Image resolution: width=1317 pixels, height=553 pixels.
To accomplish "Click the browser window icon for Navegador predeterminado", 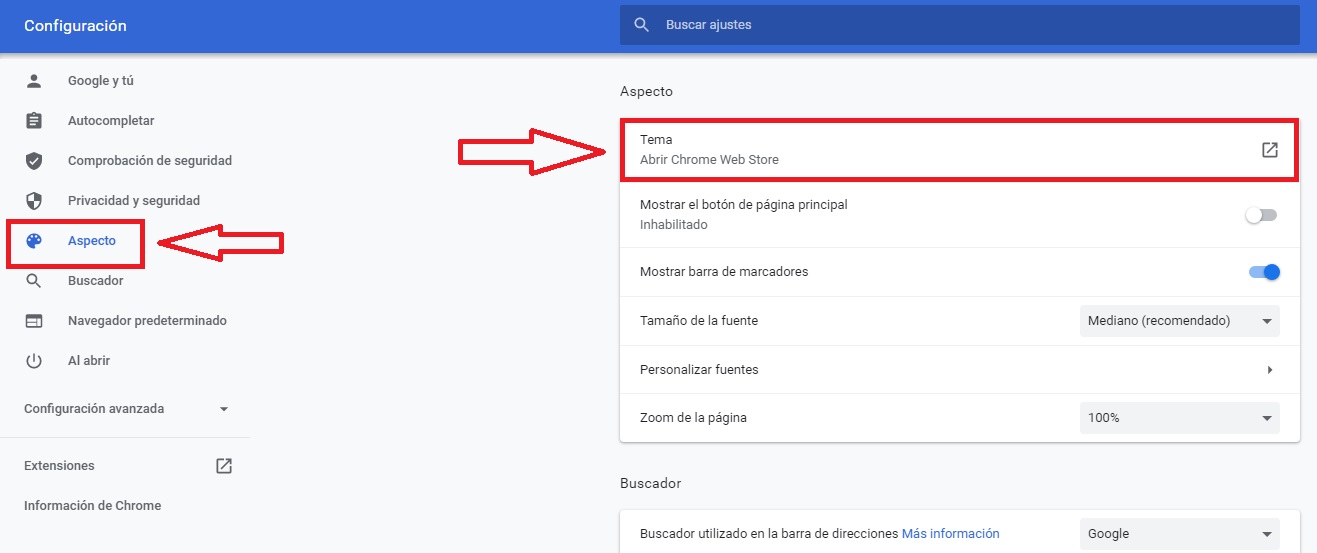I will tap(34, 321).
